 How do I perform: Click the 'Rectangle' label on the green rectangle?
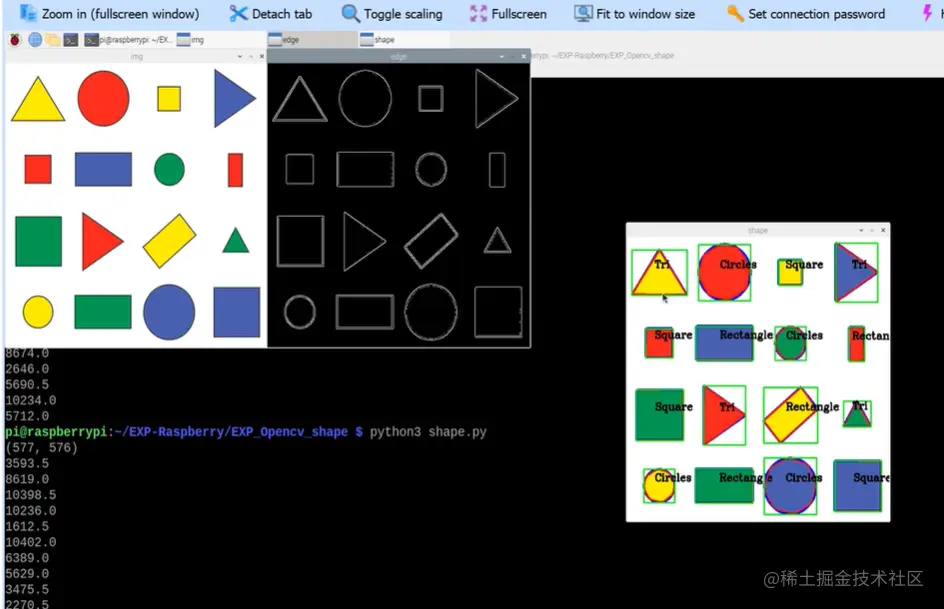click(745, 478)
